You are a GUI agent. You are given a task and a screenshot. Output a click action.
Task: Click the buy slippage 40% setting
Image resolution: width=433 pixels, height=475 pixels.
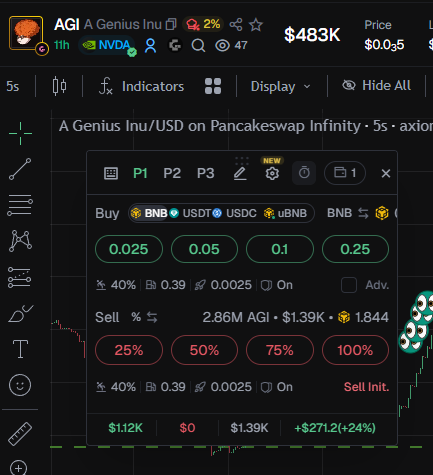pyautogui.click(x=116, y=285)
